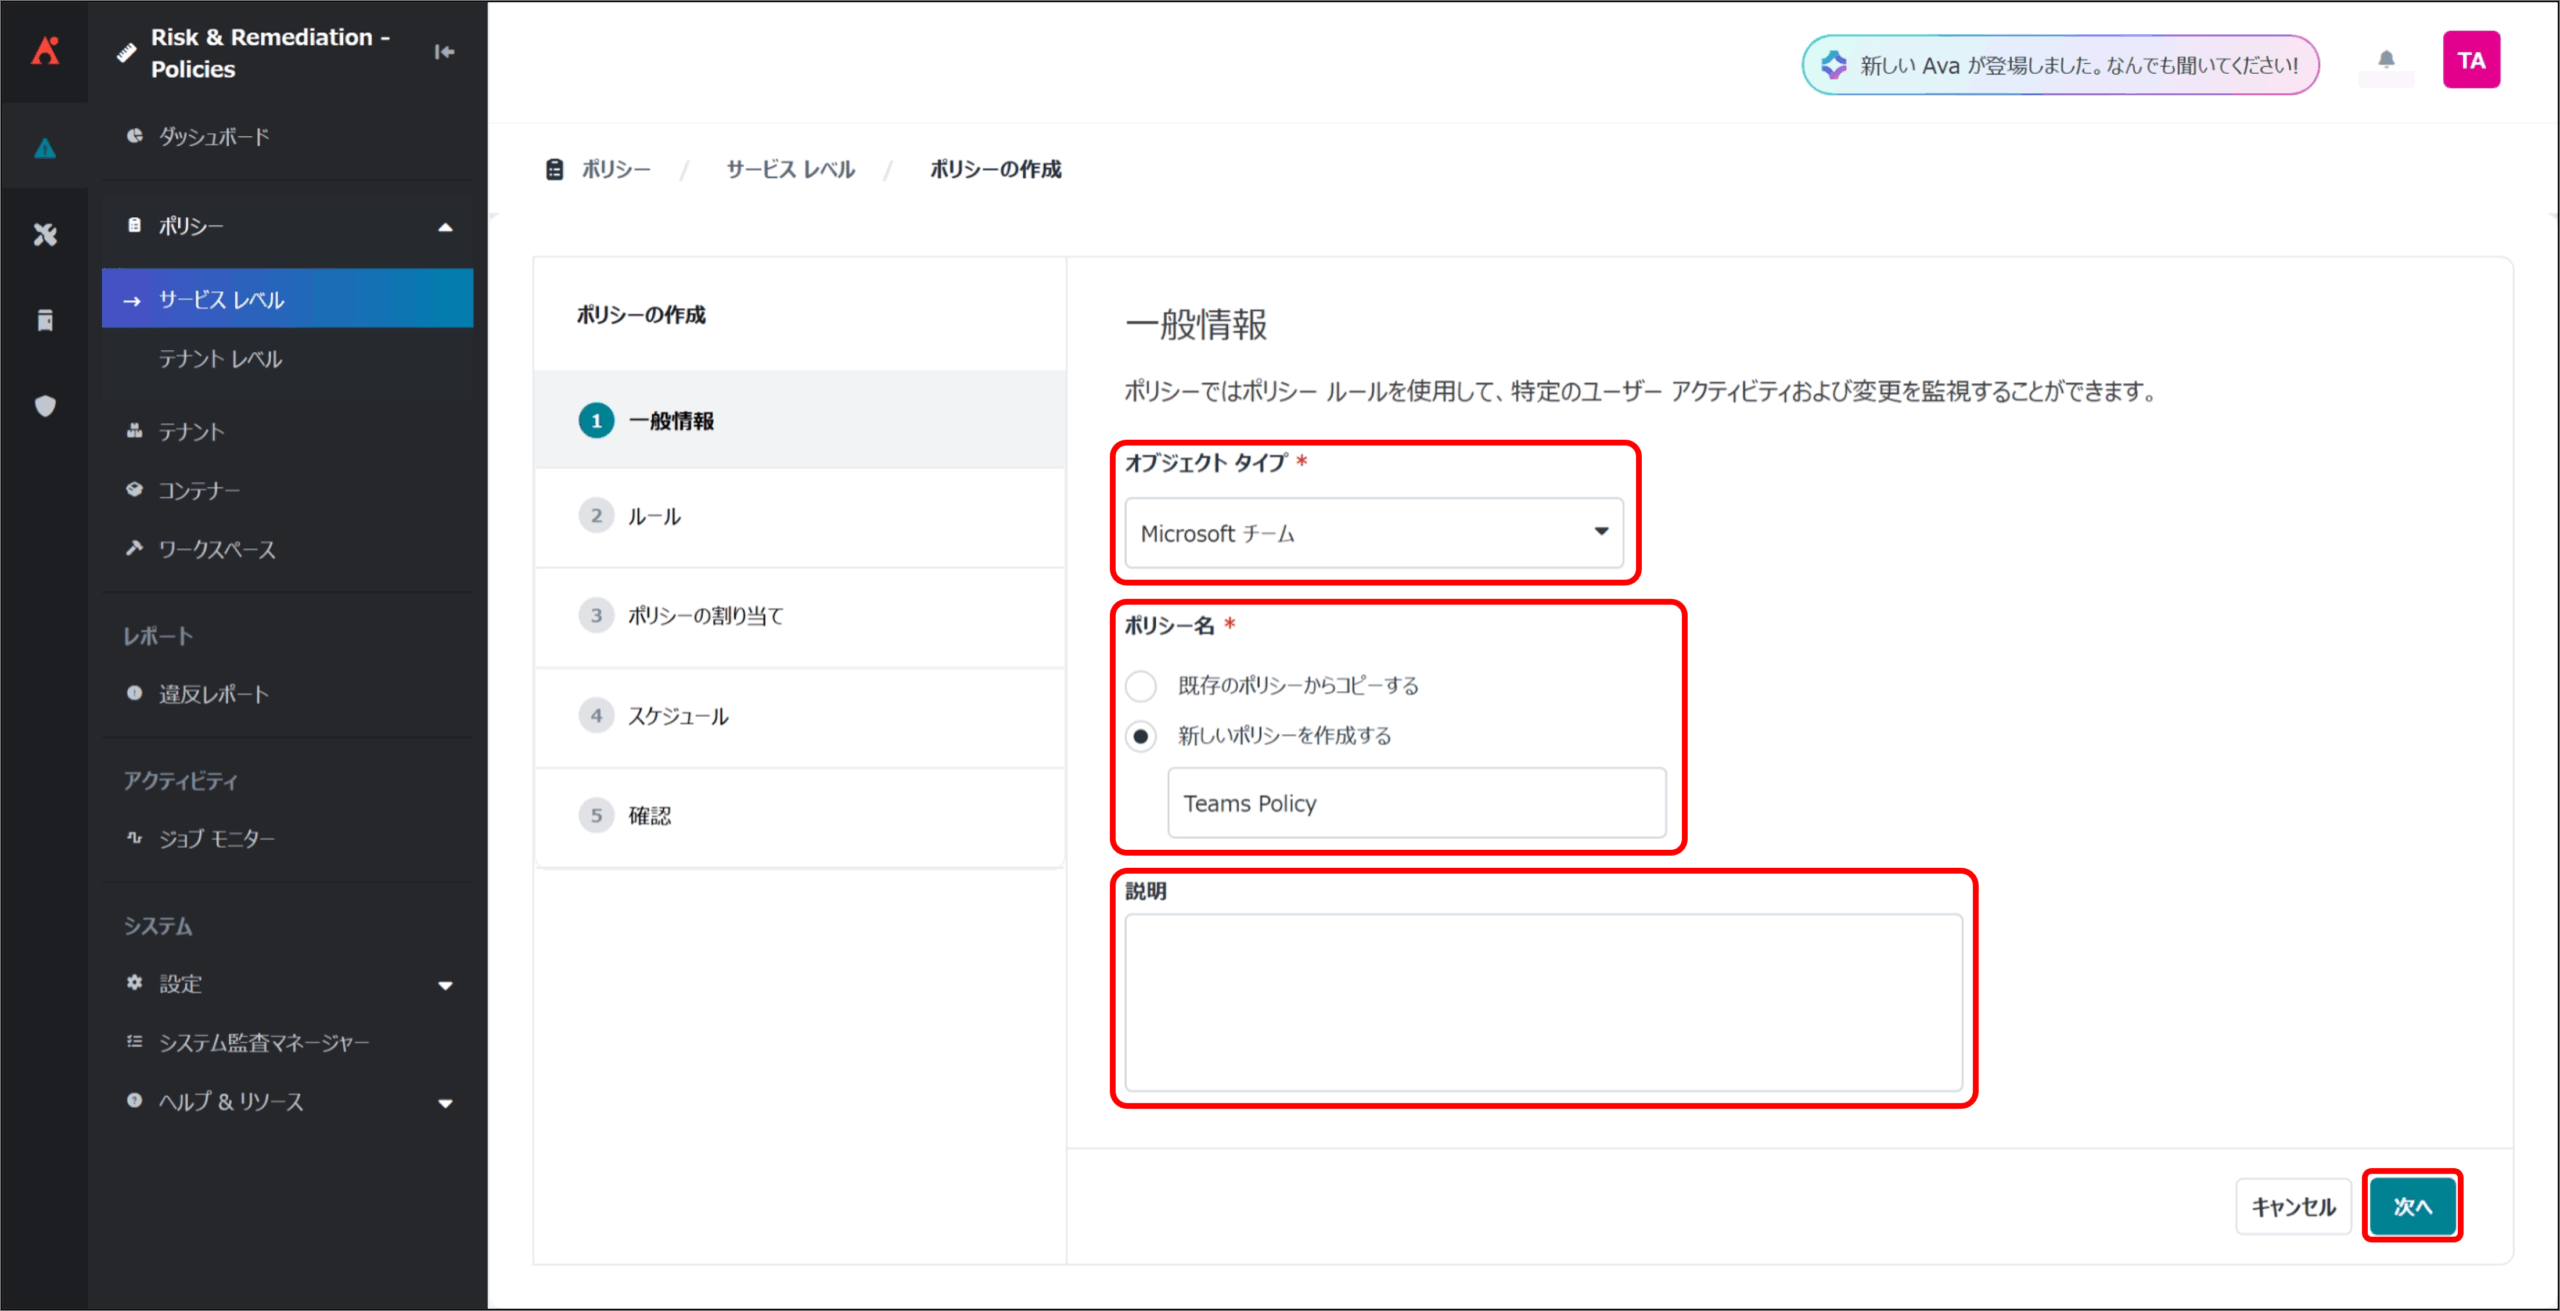
Task: Open the オブジェクト タイプ dropdown
Action: (1373, 533)
